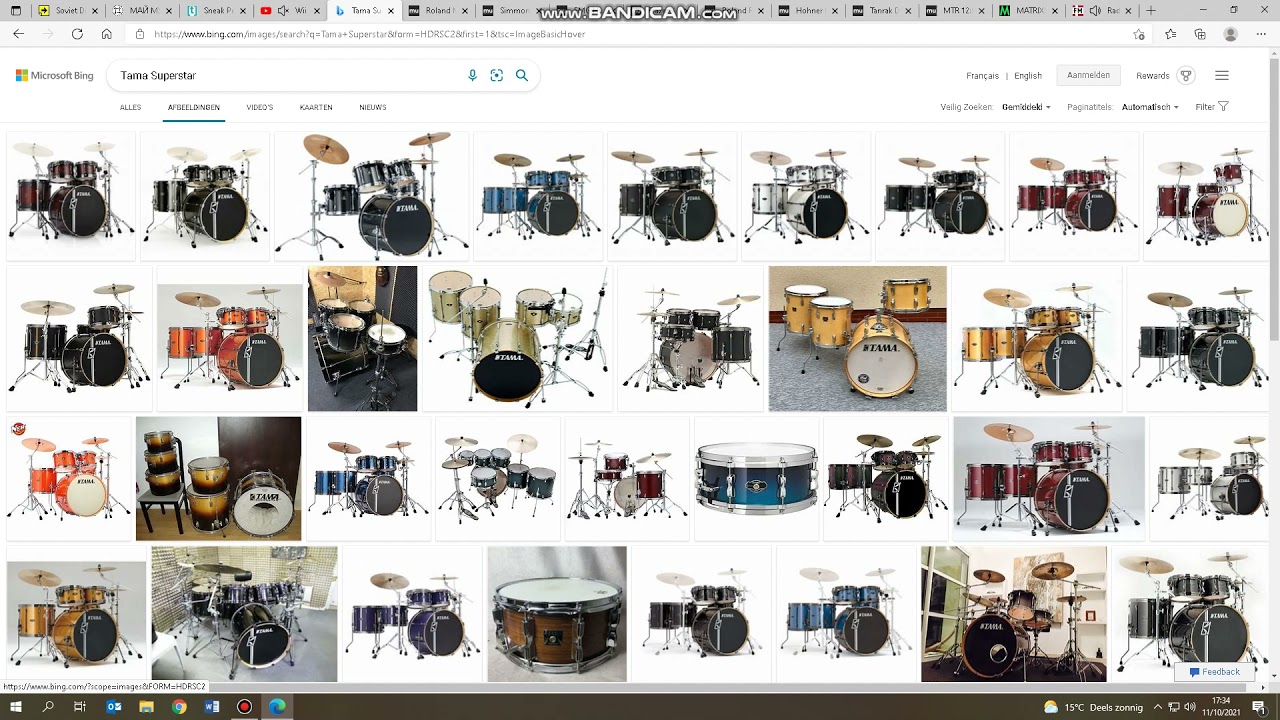
Task: Click the lock icon in address bar
Action: [x=140, y=34]
